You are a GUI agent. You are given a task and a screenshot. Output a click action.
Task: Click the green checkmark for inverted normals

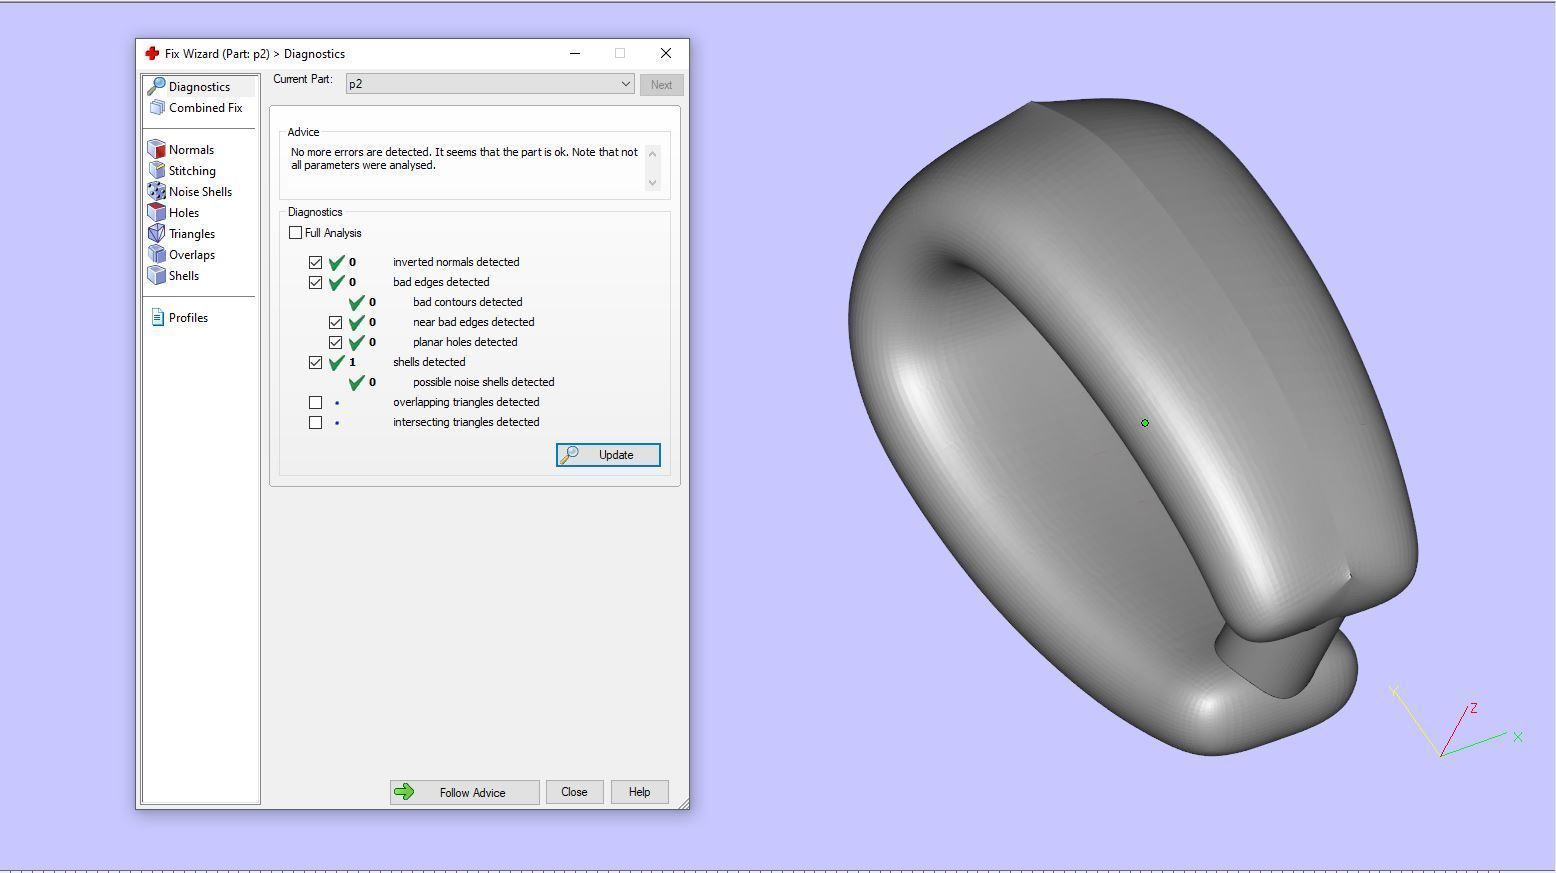[337, 262]
